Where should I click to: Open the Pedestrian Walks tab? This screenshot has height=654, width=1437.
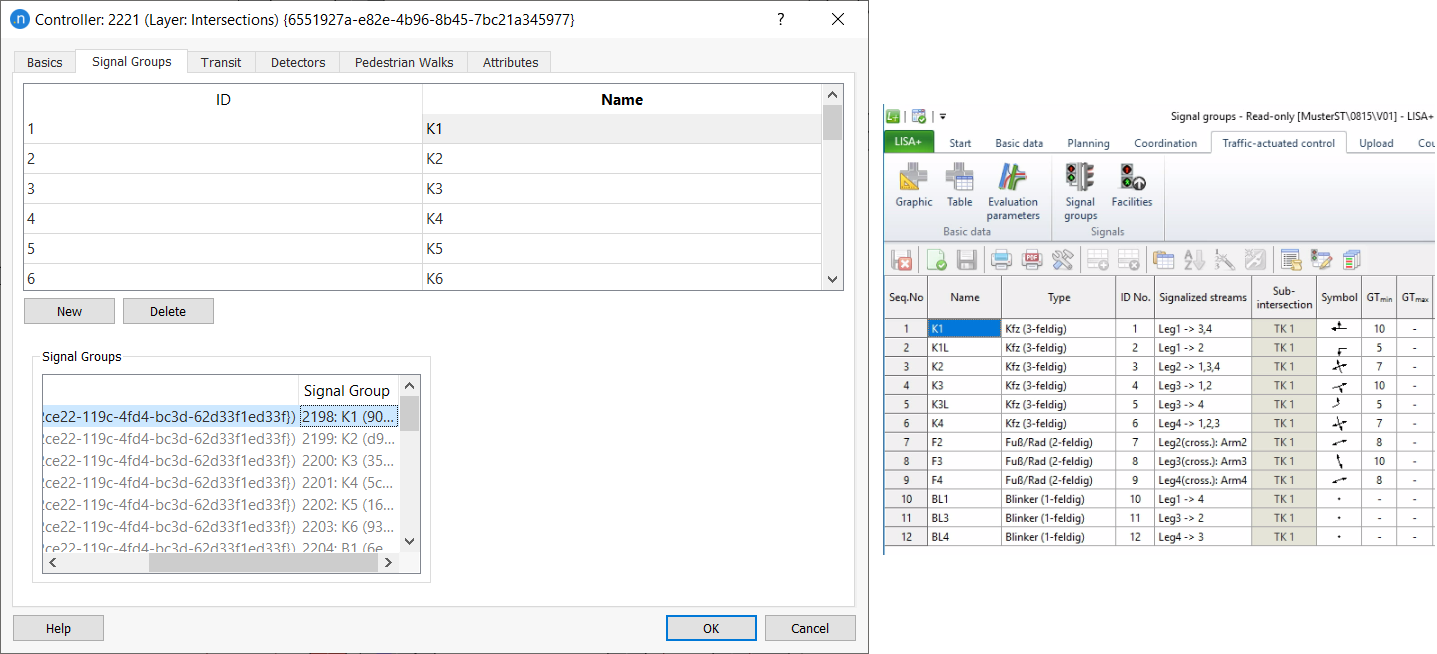(x=403, y=62)
